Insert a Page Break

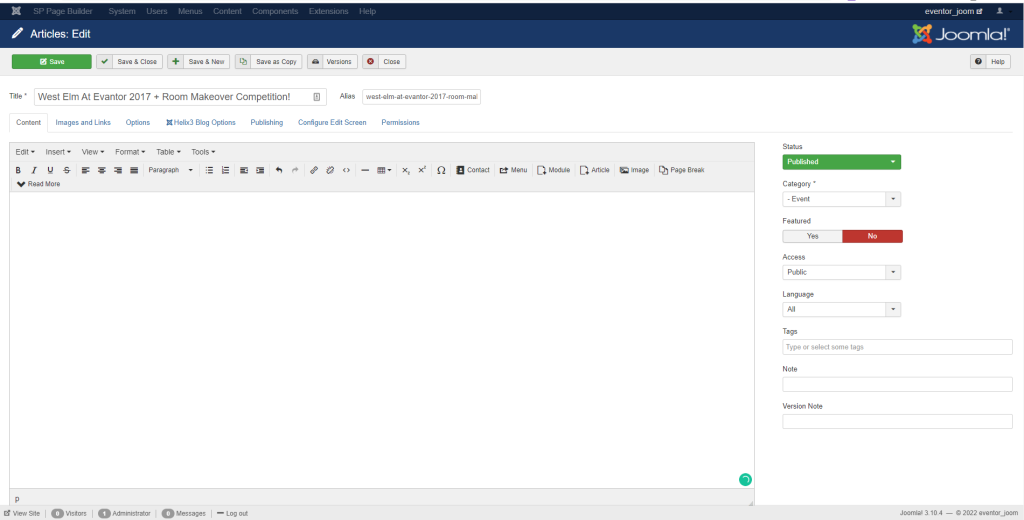(682, 170)
